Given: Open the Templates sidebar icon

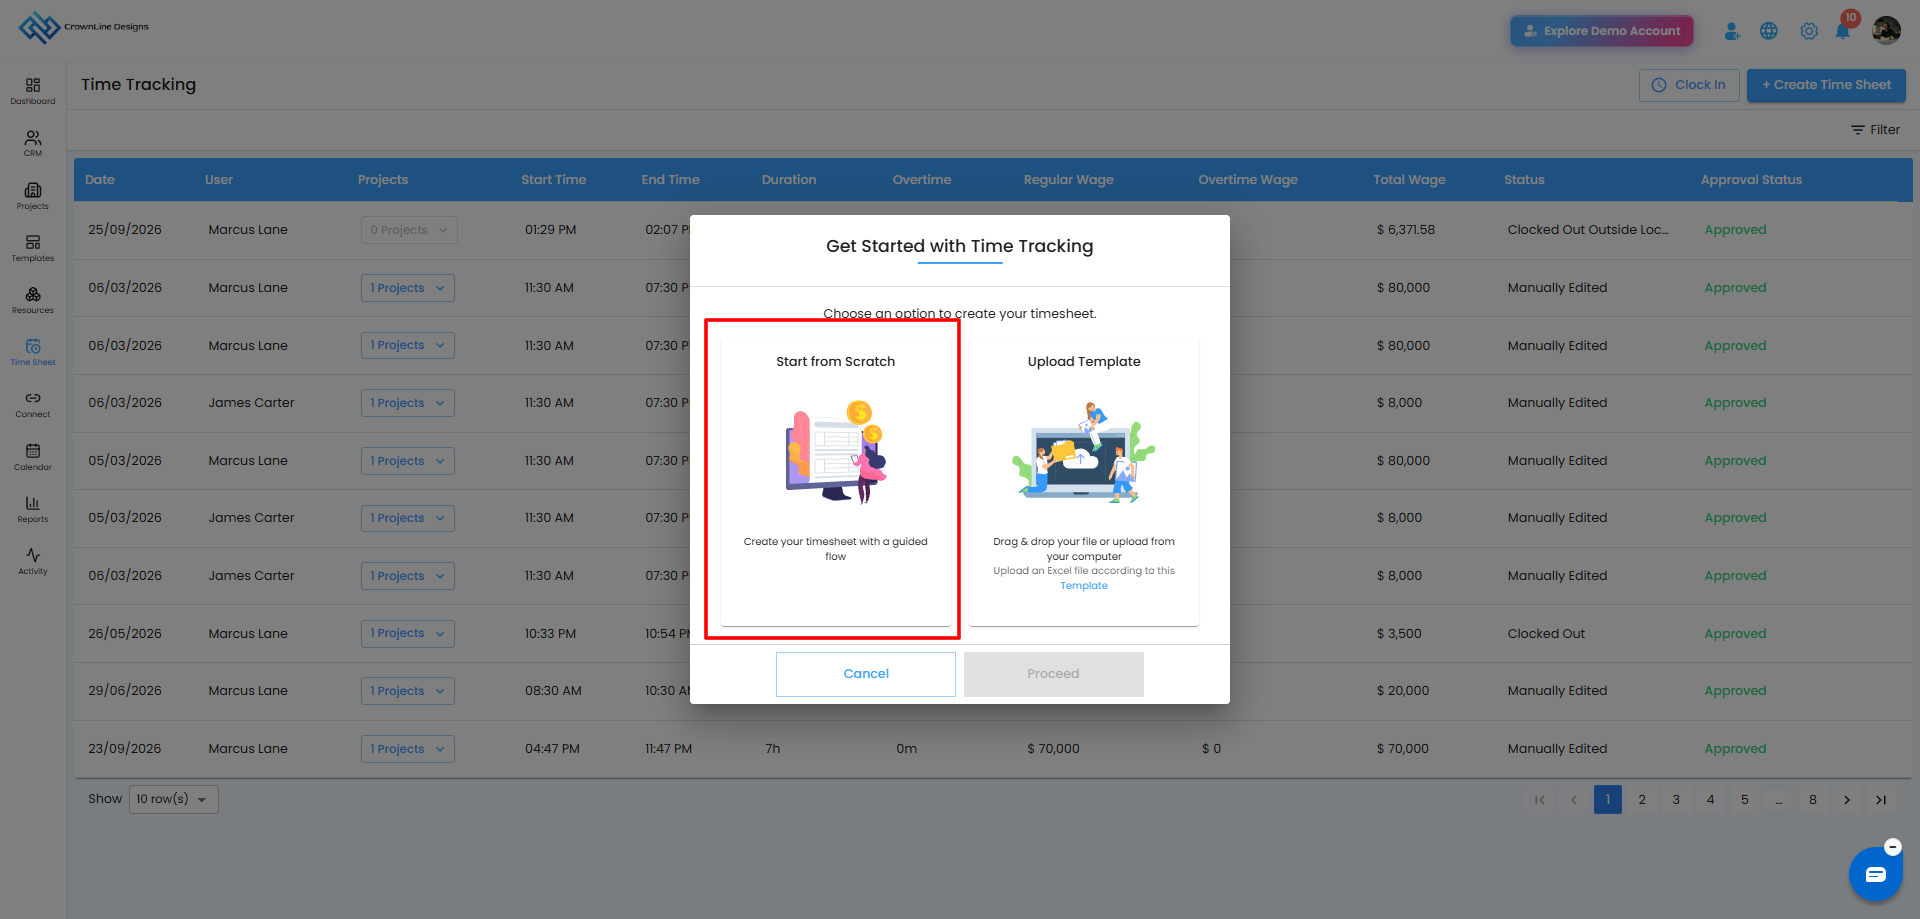Looking at the screenshot, I should tap(33, 248).
